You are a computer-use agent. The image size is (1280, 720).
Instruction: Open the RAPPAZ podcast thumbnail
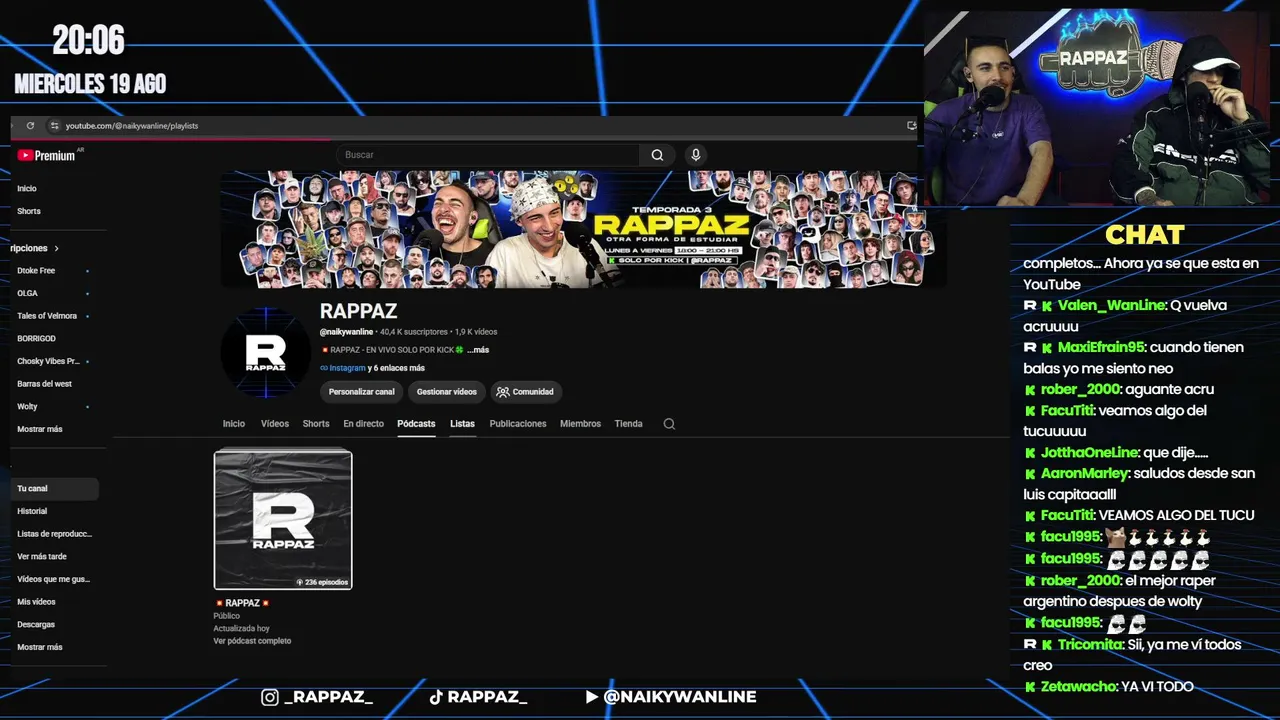coord(283,520)
